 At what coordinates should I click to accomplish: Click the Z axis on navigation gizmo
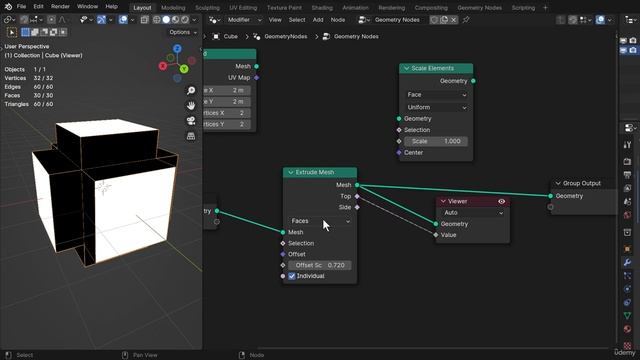(177, 49)
